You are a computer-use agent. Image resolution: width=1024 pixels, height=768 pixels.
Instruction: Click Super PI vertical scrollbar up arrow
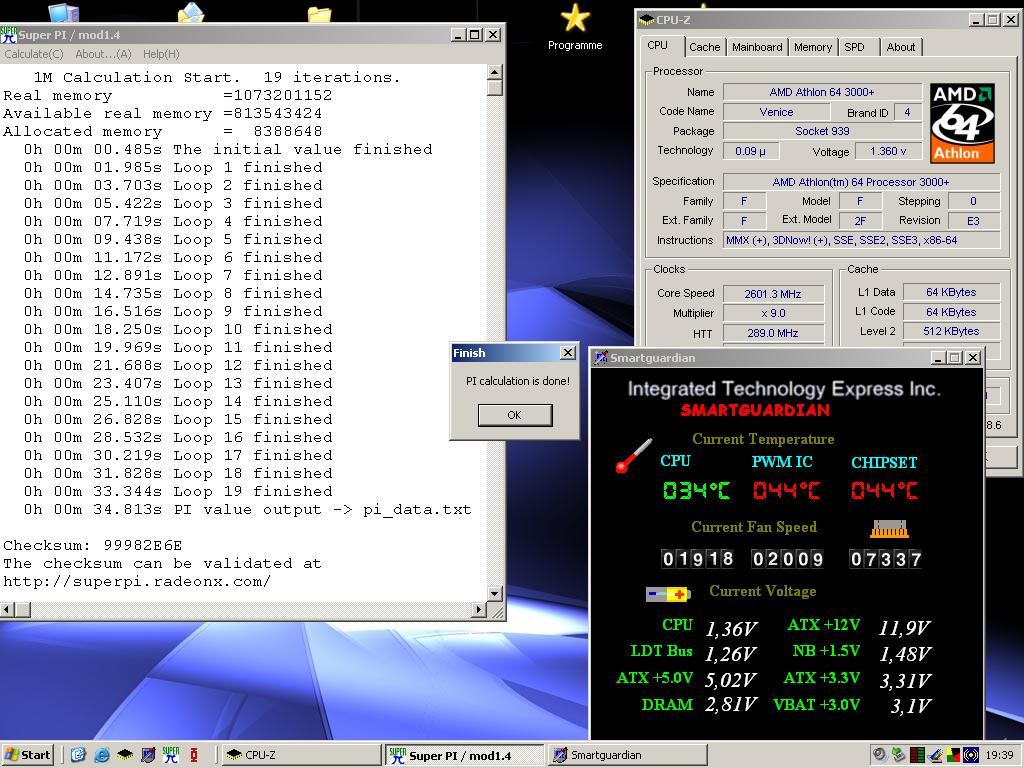(494, 72)
